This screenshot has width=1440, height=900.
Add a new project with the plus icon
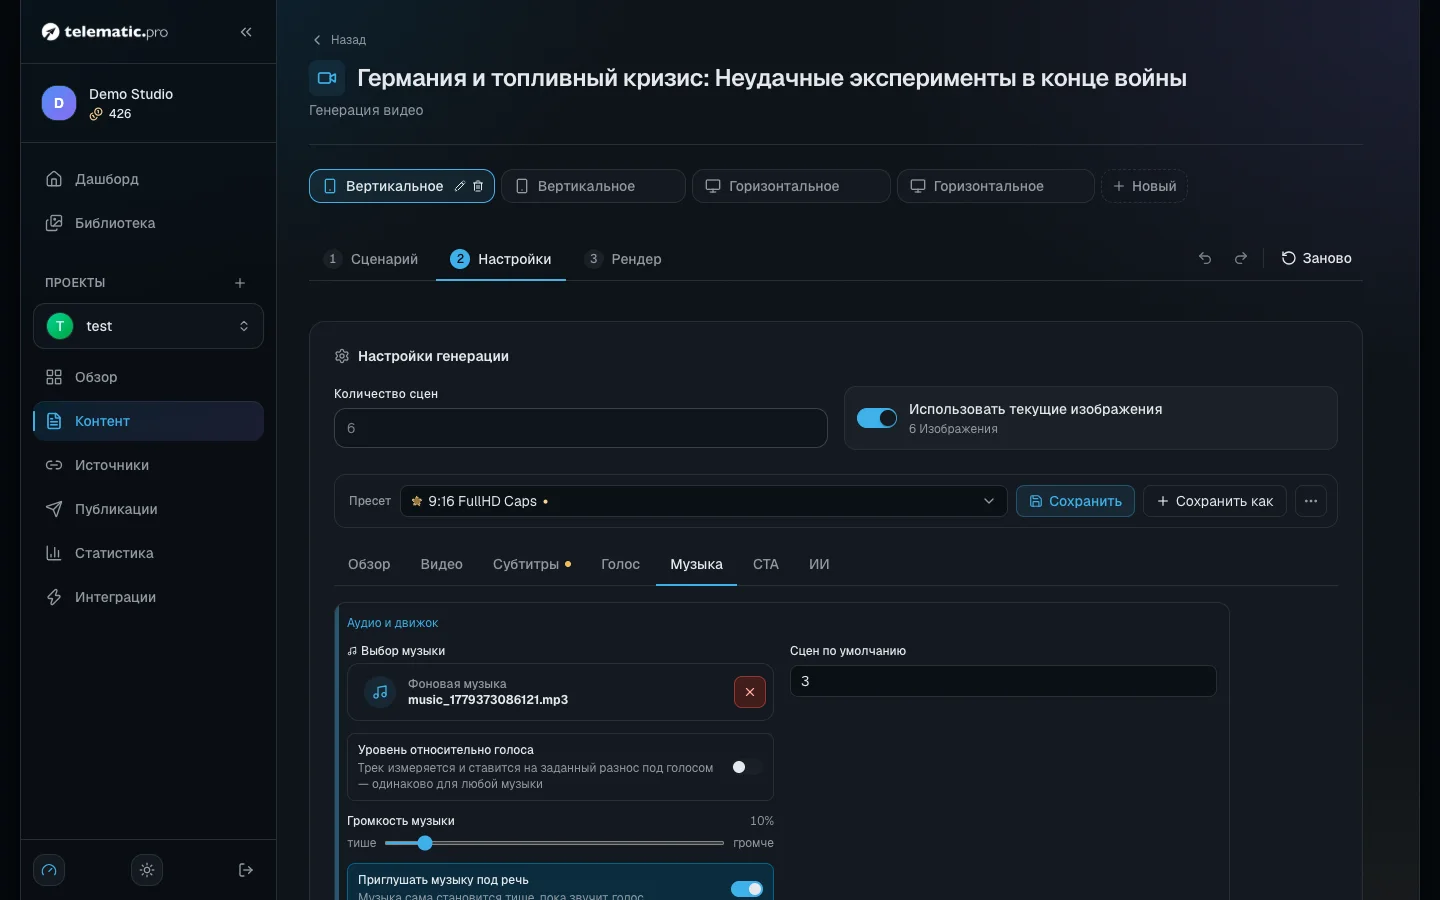pyautogui.click(x=240, y=283)
